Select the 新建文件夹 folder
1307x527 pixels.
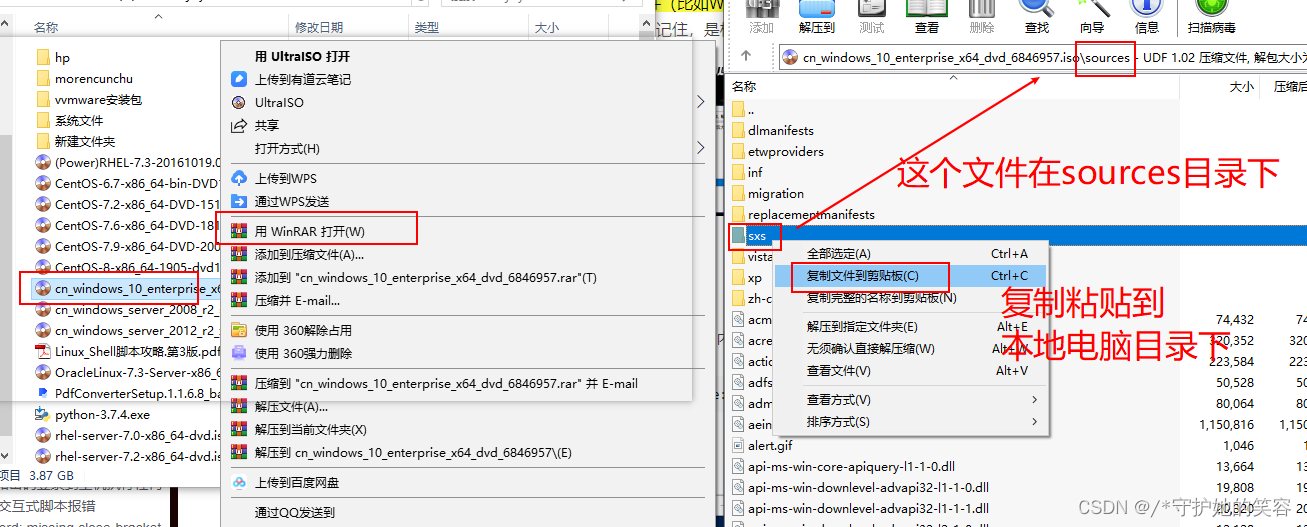[85, 142]
